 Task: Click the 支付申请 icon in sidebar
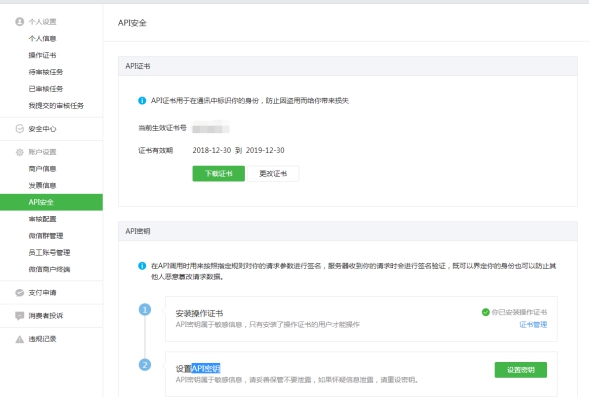[x=20, y=293]
